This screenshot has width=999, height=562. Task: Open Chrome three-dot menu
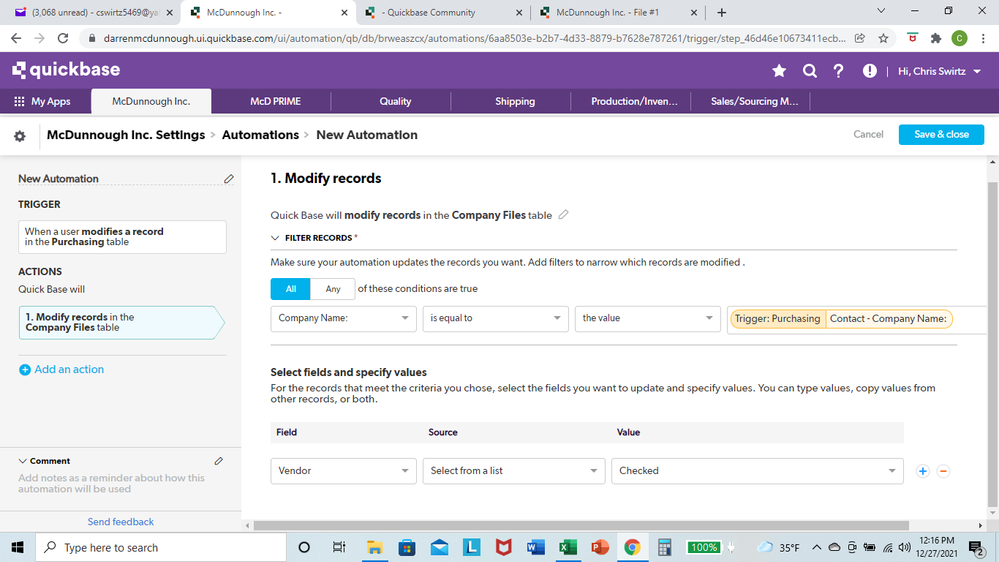[983, 38]
